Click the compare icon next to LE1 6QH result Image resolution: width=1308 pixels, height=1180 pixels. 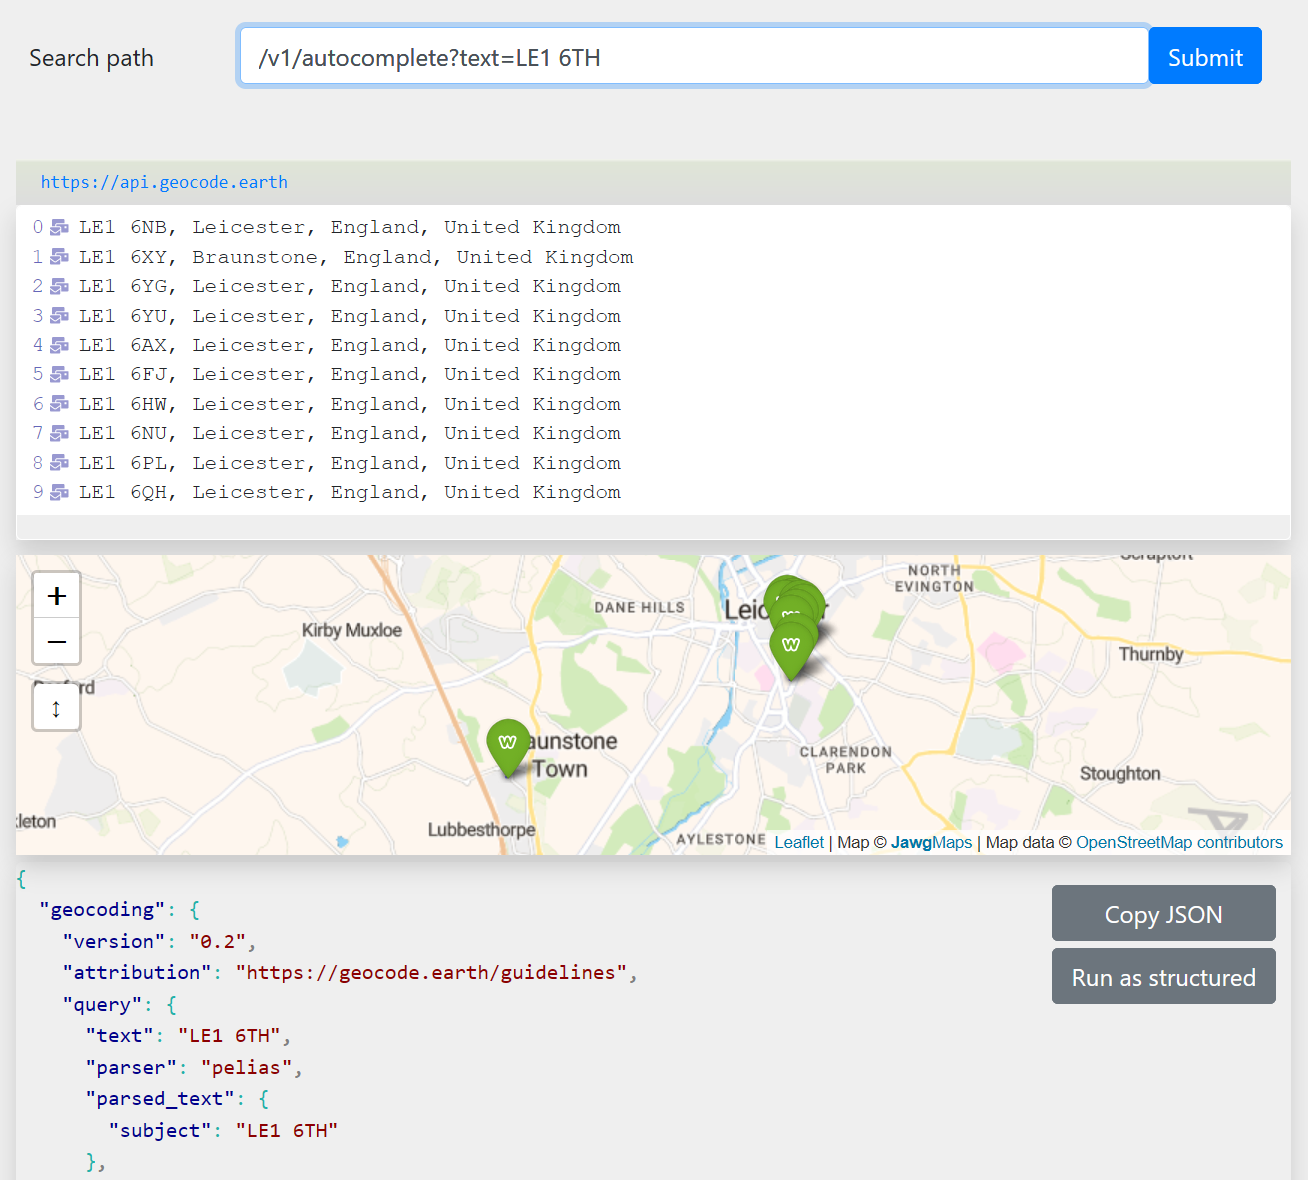59,491
